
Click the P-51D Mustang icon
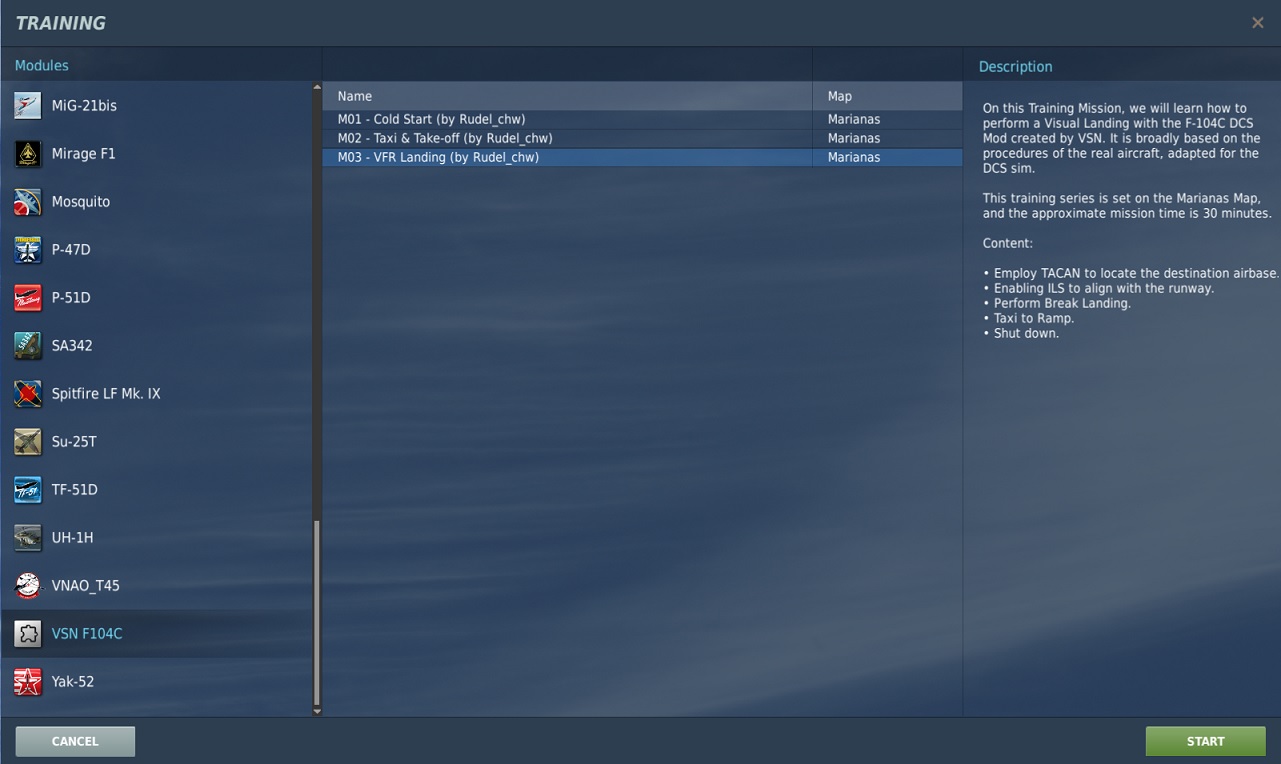tap(28, 298)
